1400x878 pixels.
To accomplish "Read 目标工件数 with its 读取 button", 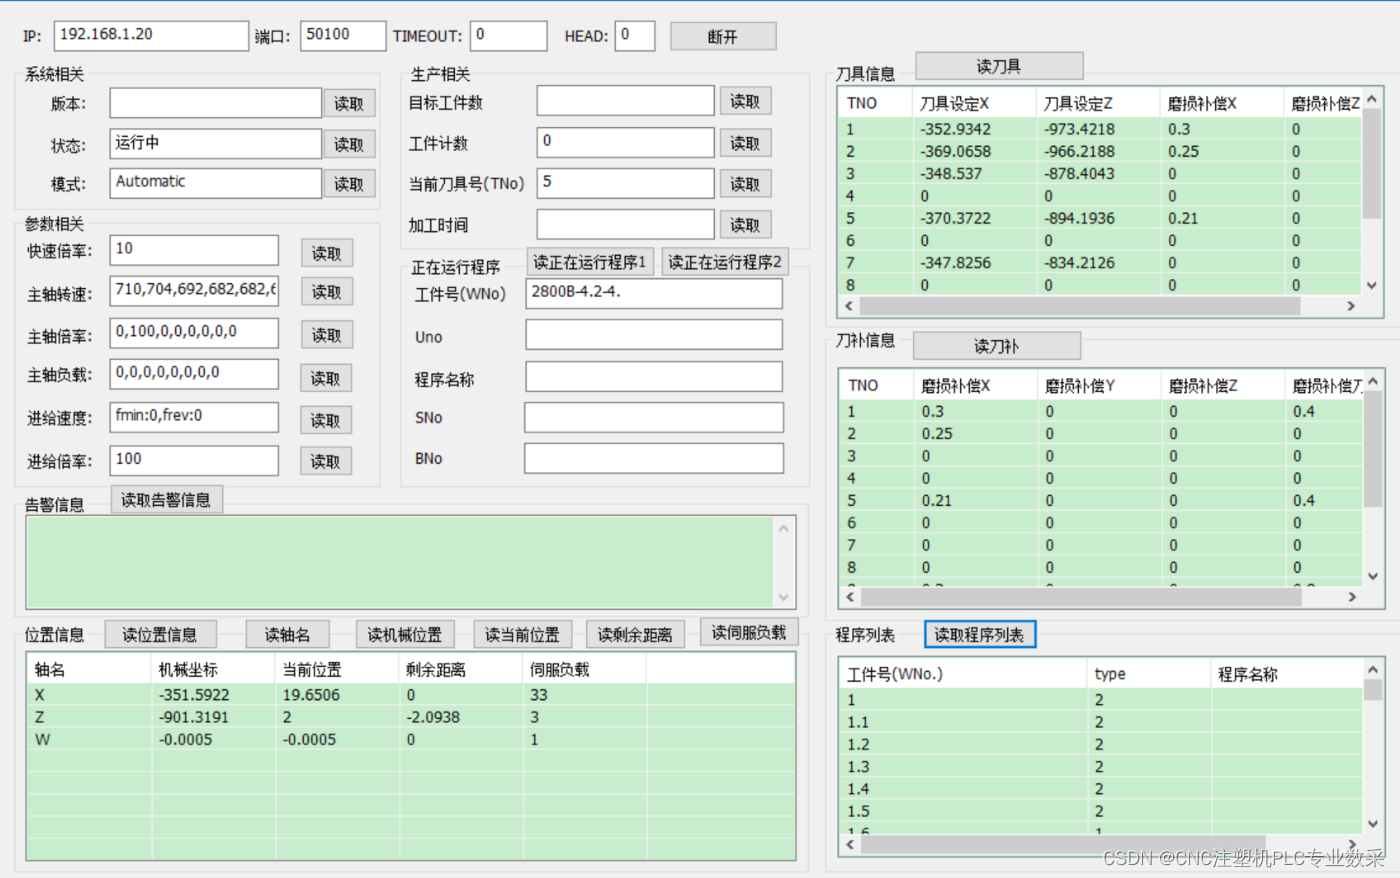I will (745, 100).
